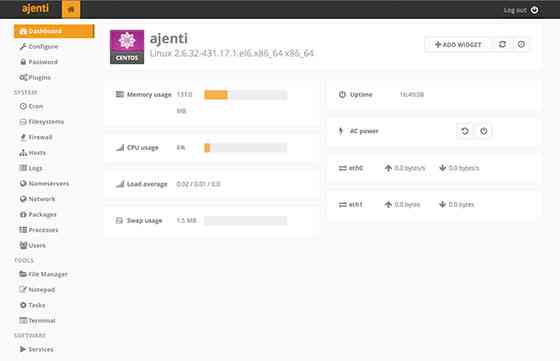Click the eth0 network arrows icon

(342, 168)
